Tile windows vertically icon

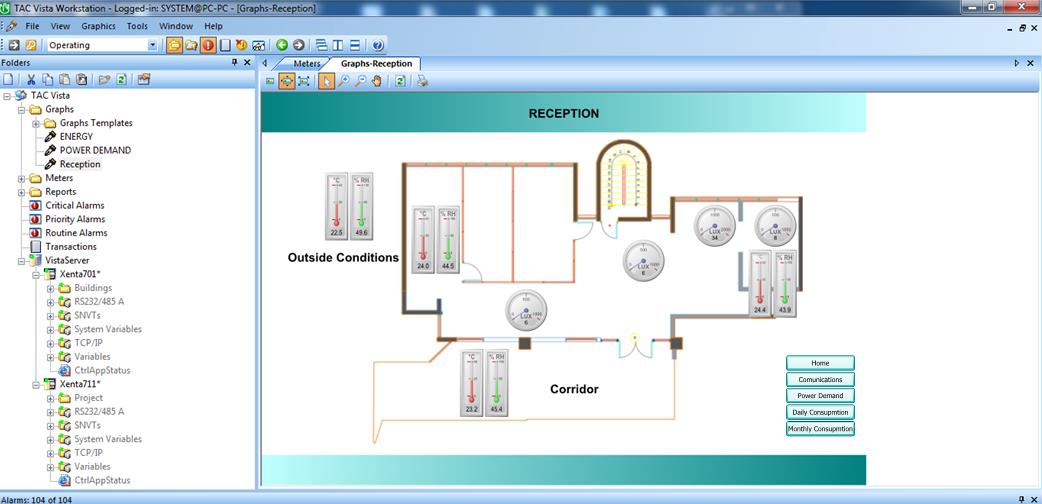(338, 45)
